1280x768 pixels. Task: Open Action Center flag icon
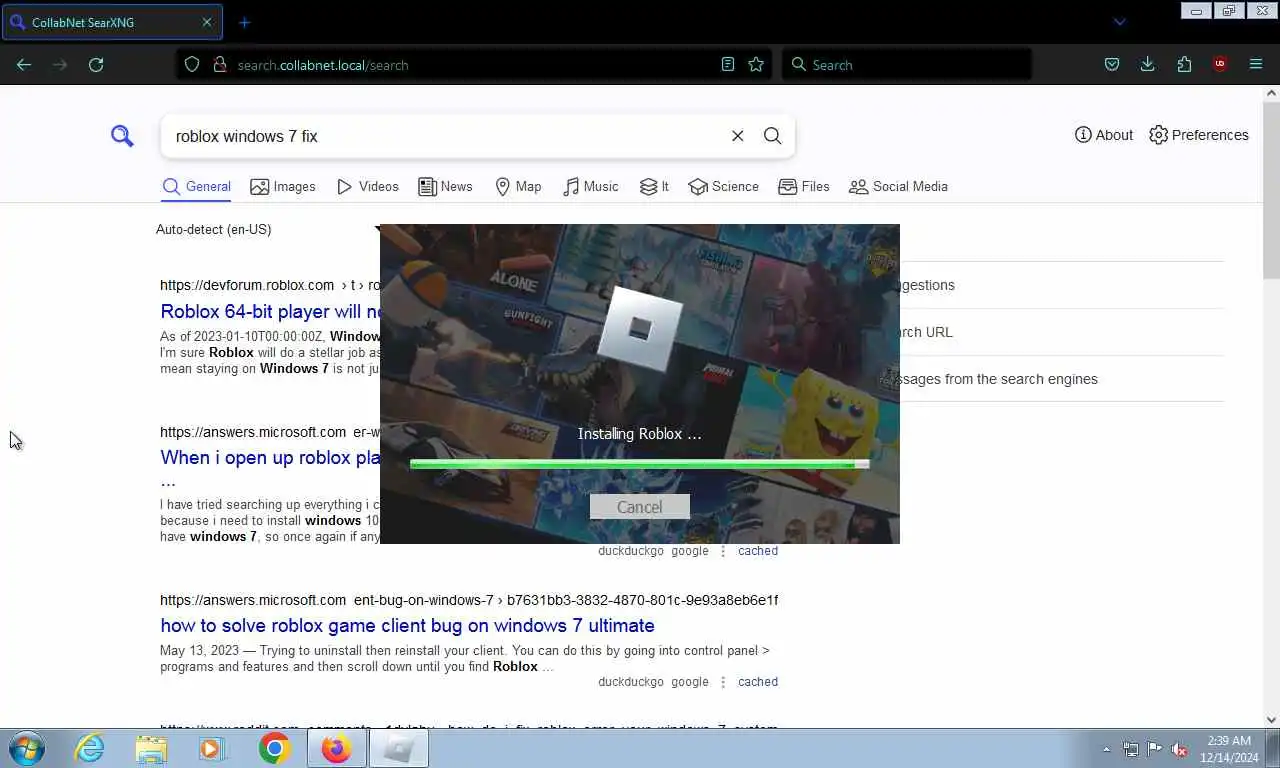(1155, 749)
